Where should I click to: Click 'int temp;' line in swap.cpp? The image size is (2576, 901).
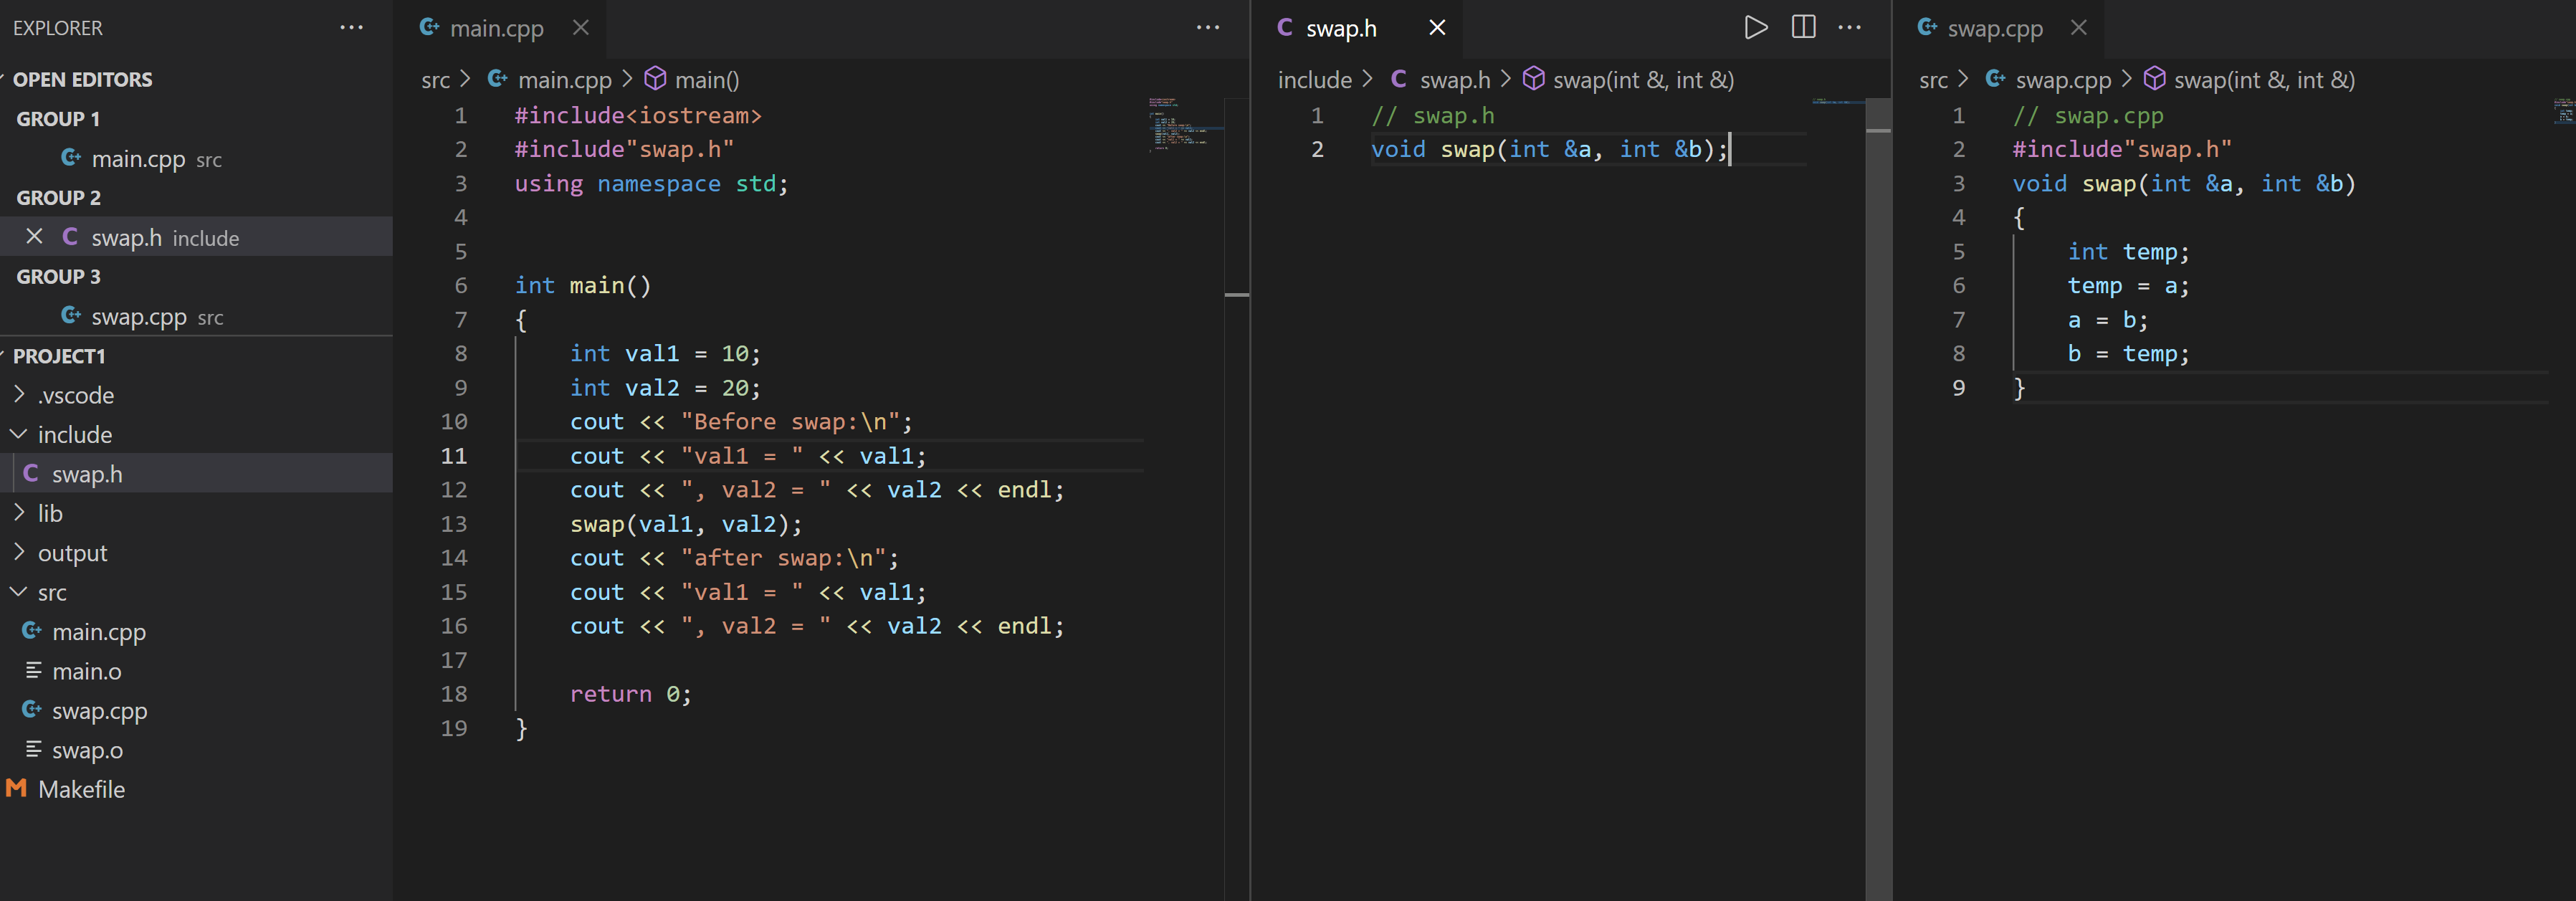(2128, 251)
